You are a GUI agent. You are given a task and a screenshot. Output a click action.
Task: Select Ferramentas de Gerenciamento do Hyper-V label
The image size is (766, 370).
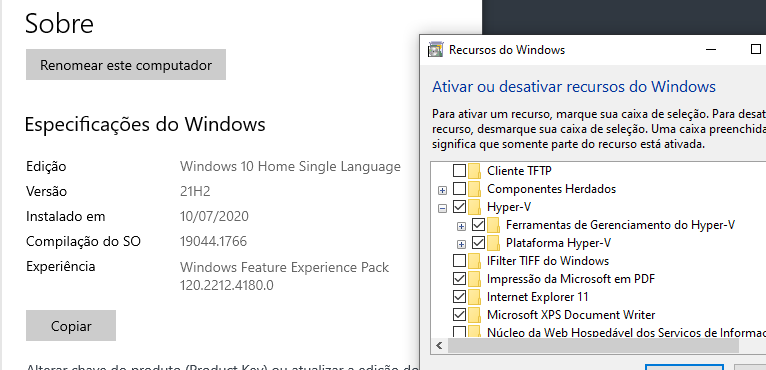[x=620, y=225]
